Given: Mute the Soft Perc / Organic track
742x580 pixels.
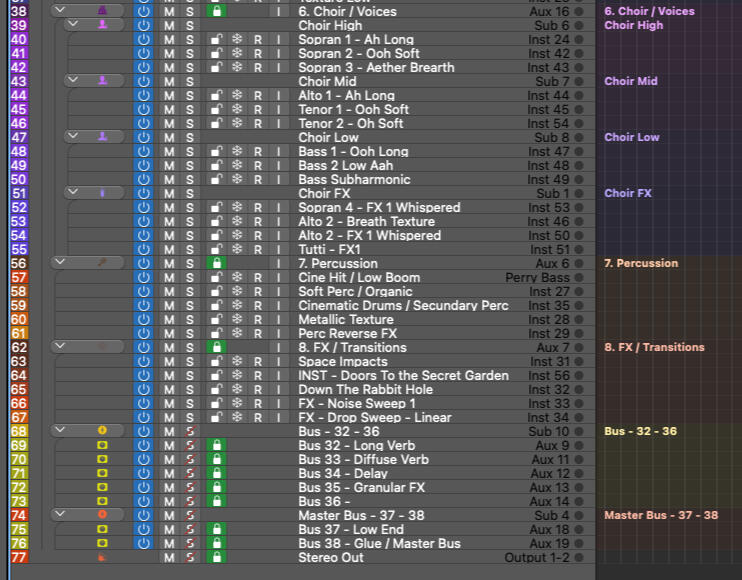Looking at the screenshot, I should click(x=169, y=291).
